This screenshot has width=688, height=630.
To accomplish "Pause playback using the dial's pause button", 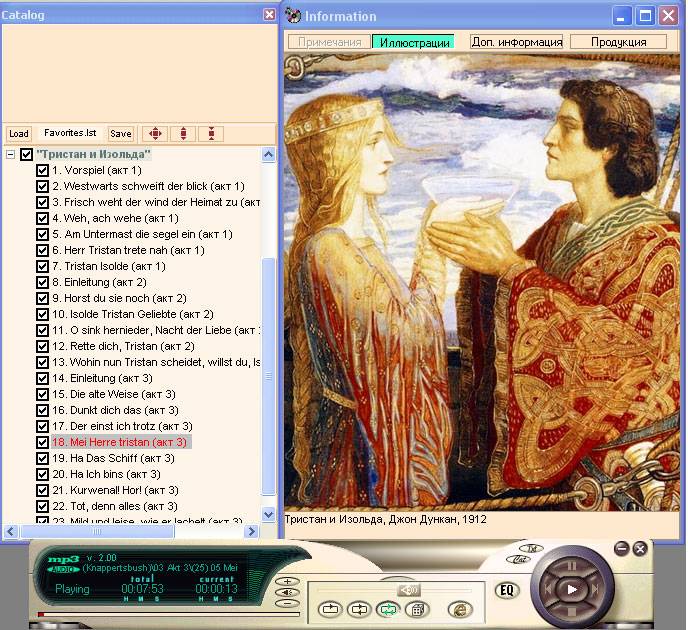I will pyautogui.click(x=571, y=566).
